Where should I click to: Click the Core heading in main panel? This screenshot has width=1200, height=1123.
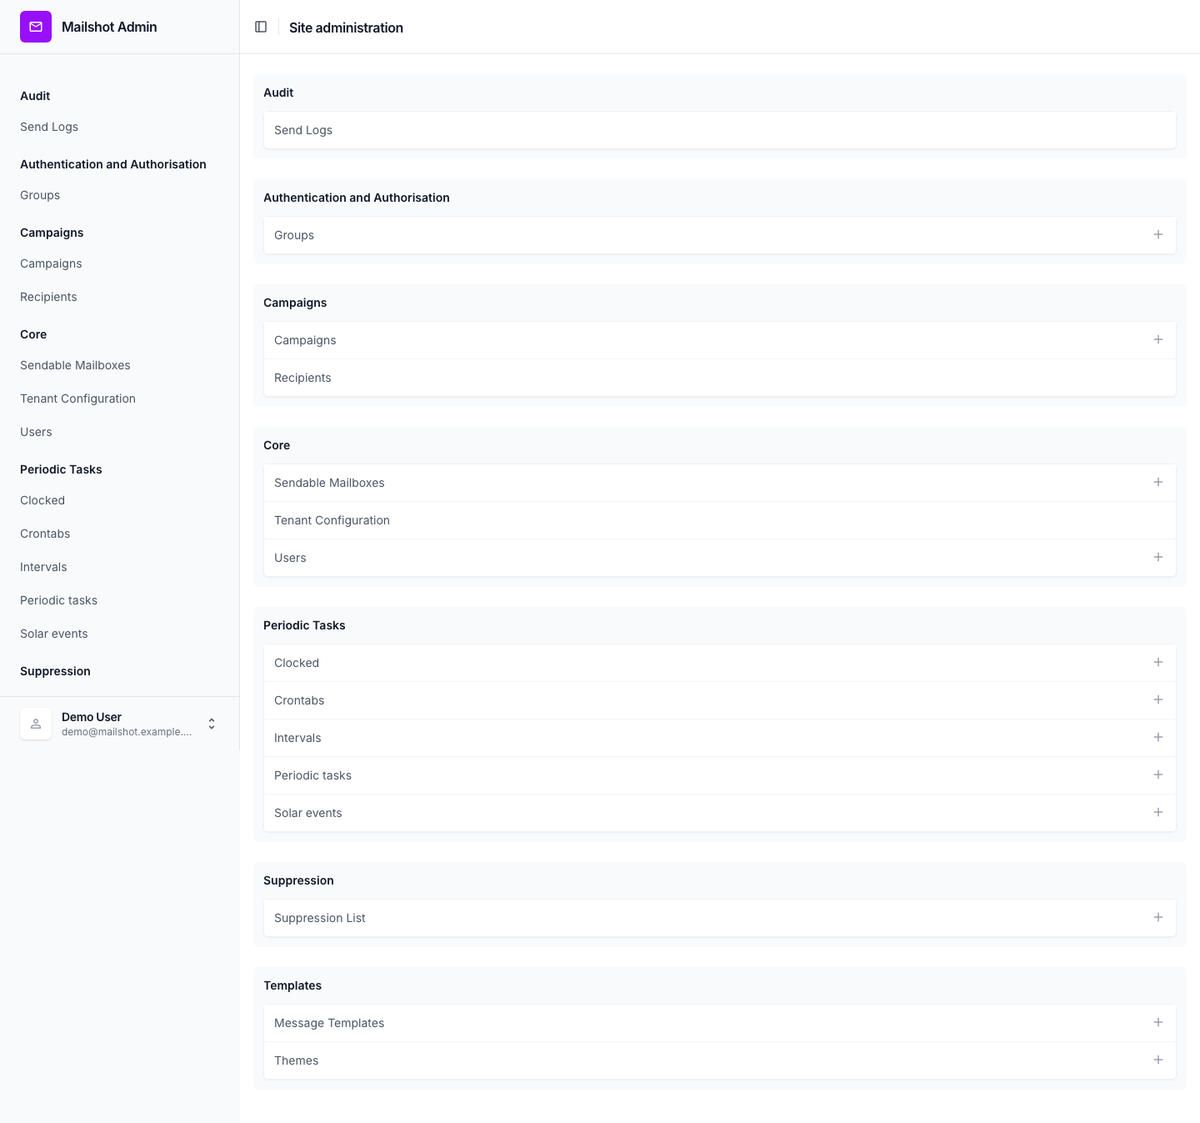[276, 445]
